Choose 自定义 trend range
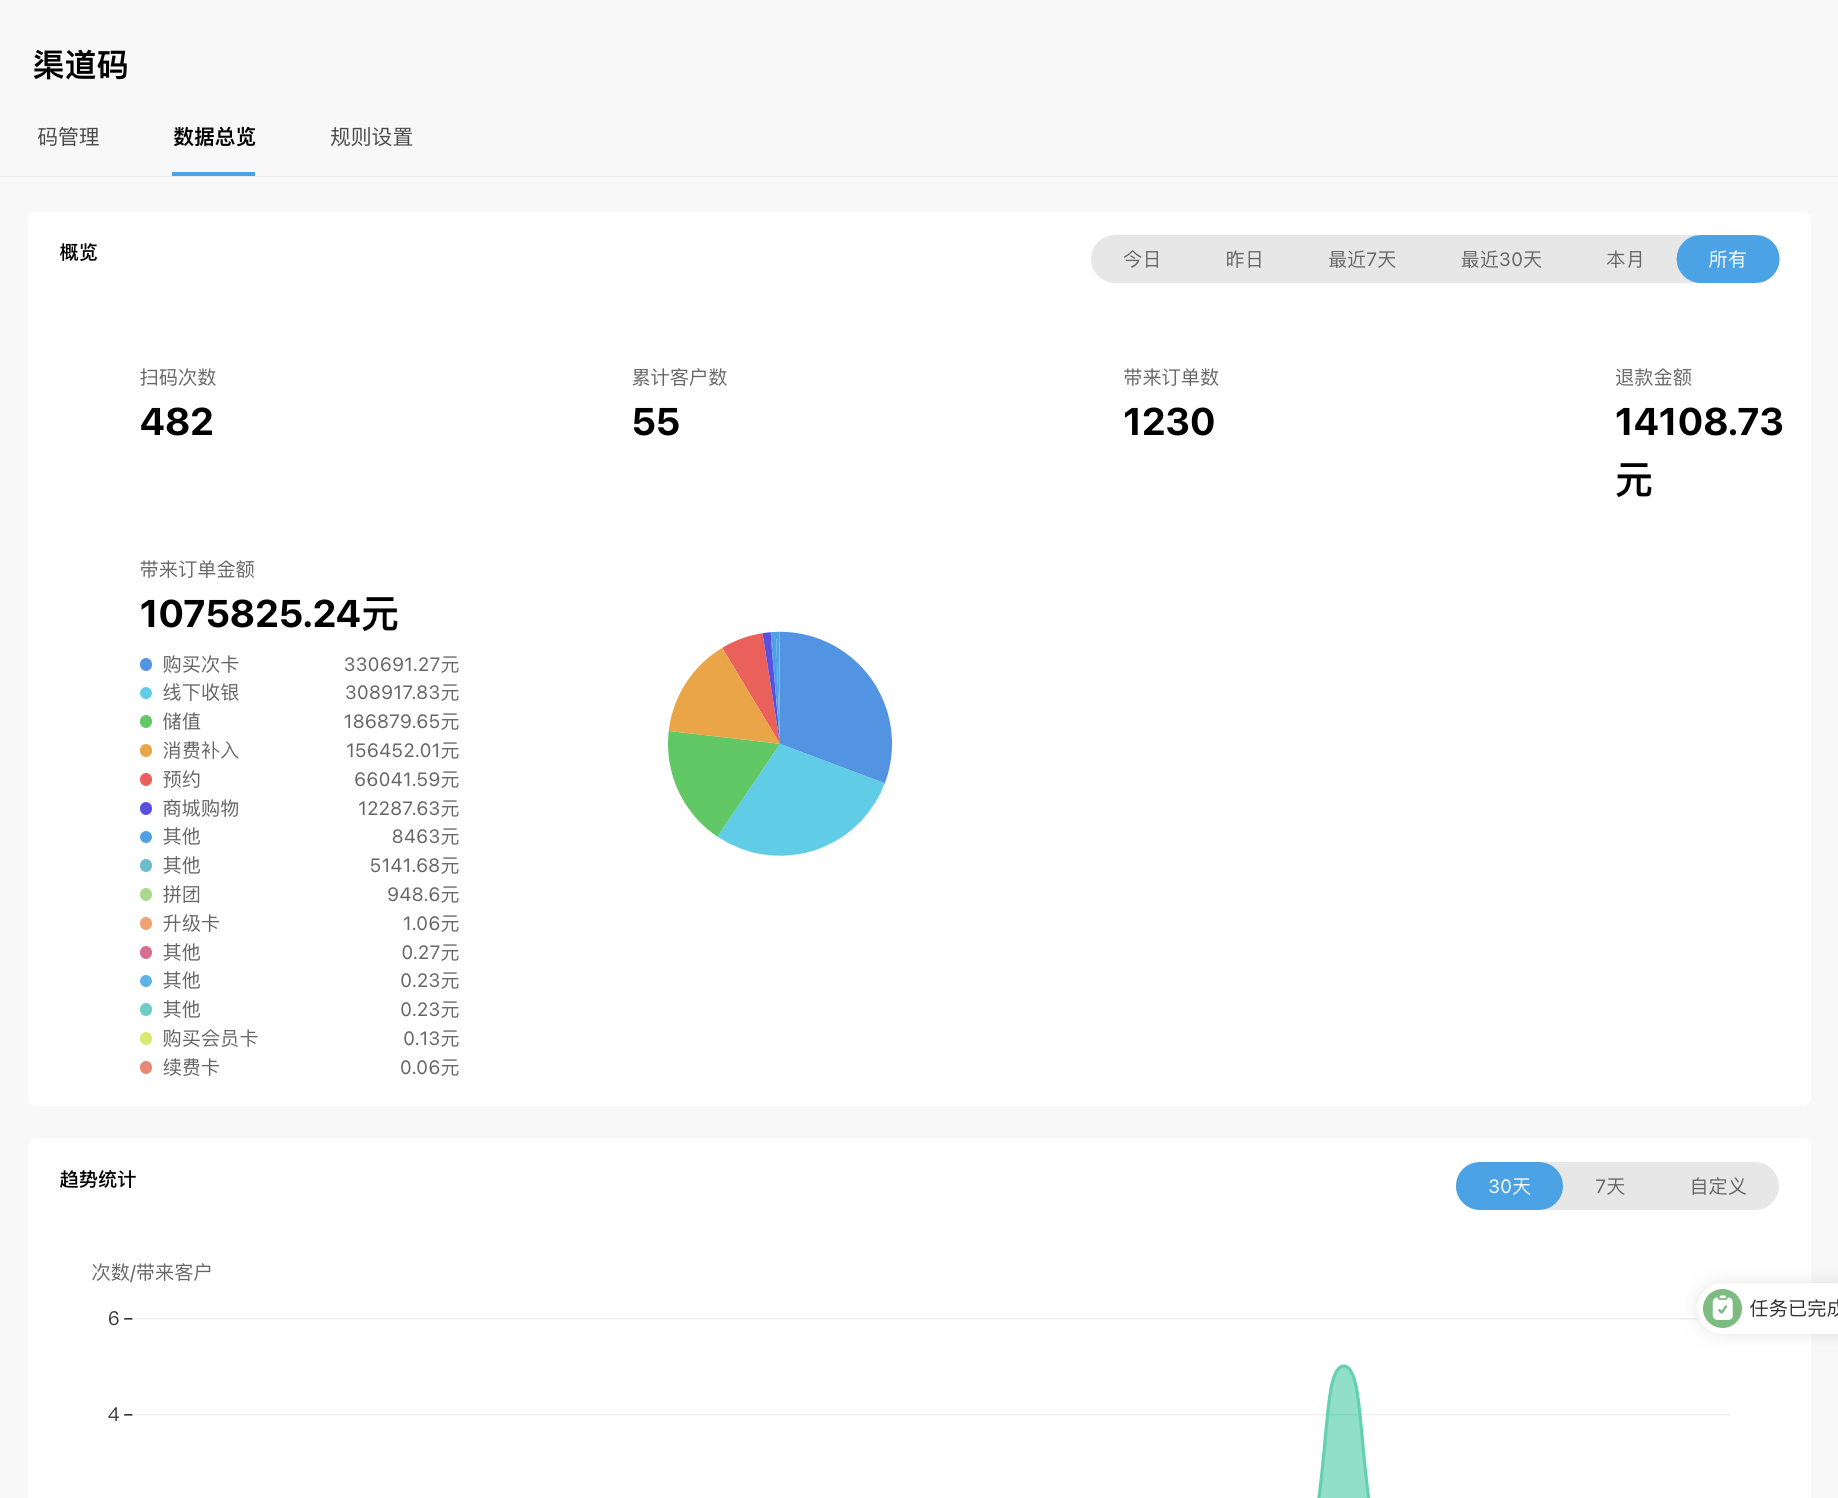Screen dimensions: 1838x1498 point(1717,1186)
